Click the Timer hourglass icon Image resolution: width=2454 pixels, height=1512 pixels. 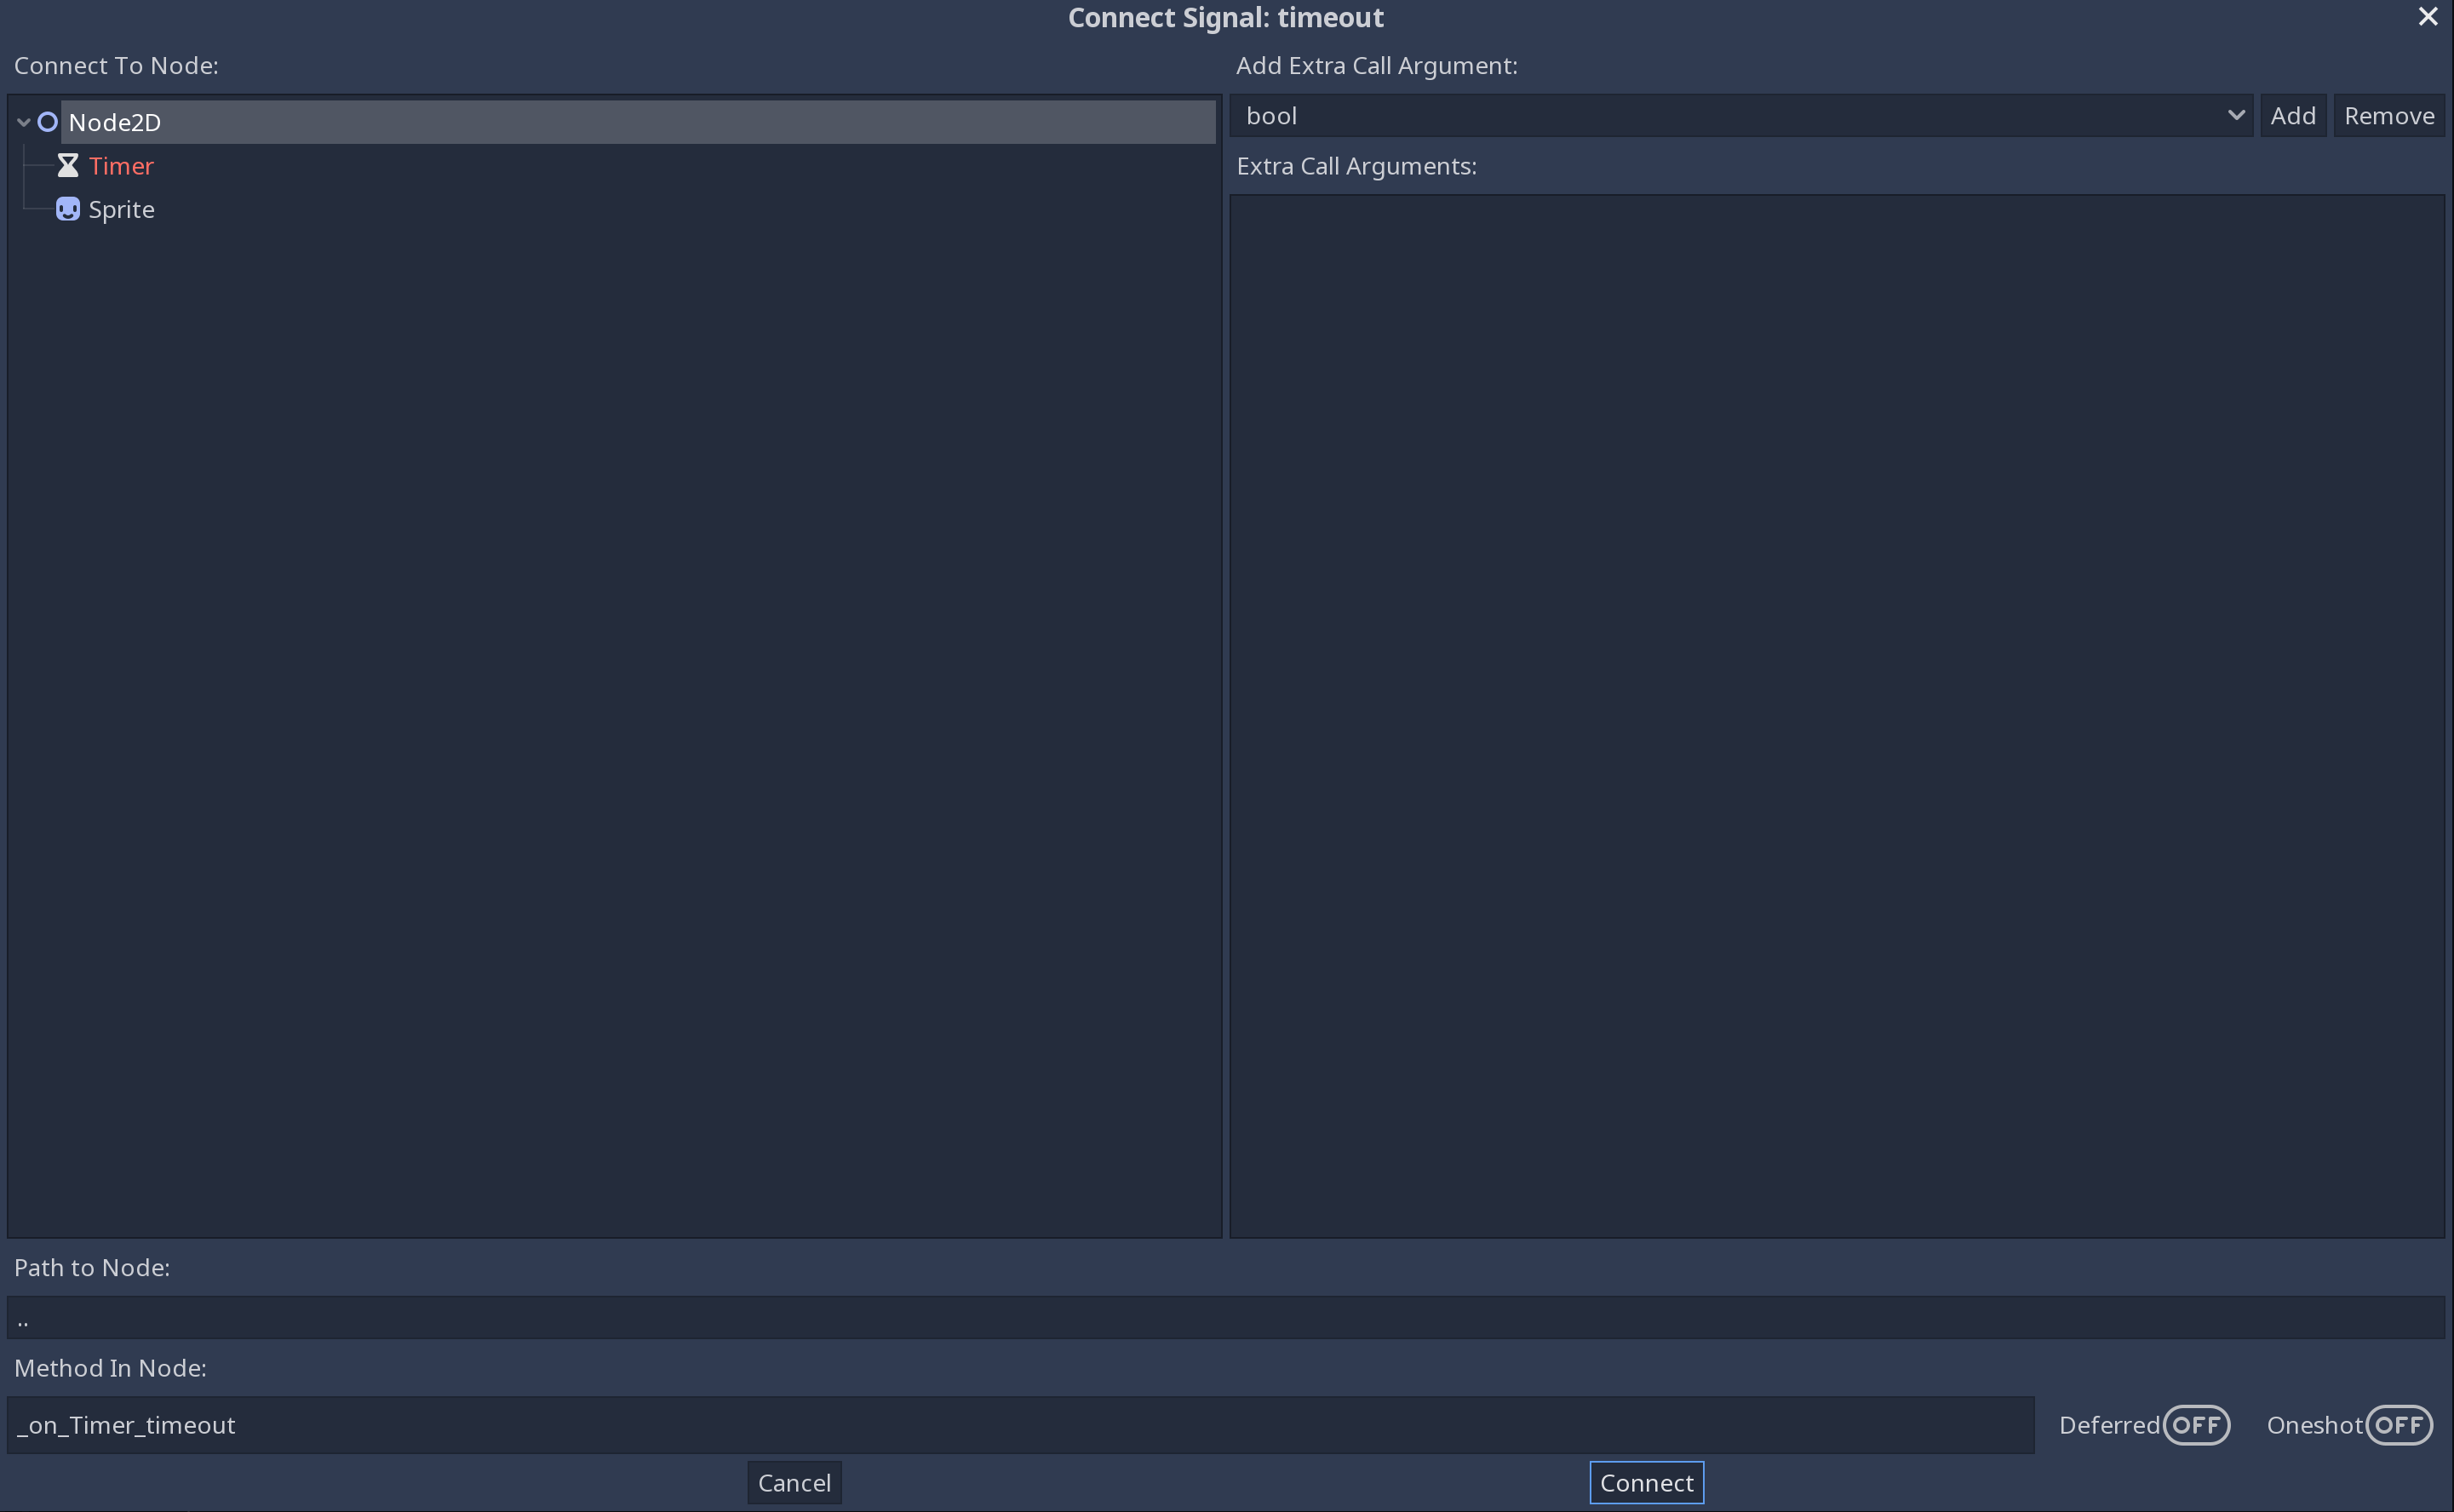point(67,166)
